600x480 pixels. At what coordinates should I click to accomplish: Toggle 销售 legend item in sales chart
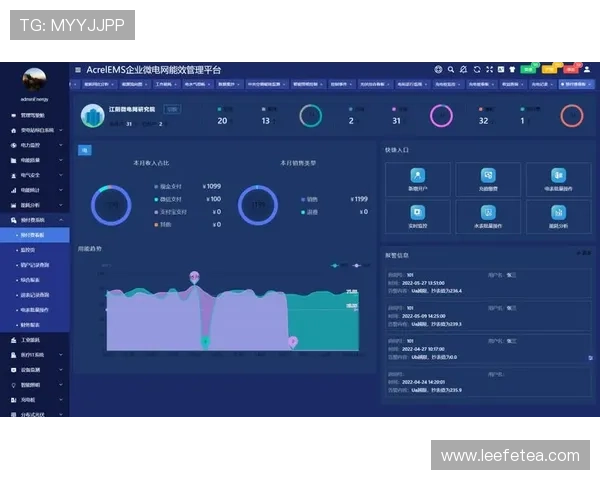309,199
